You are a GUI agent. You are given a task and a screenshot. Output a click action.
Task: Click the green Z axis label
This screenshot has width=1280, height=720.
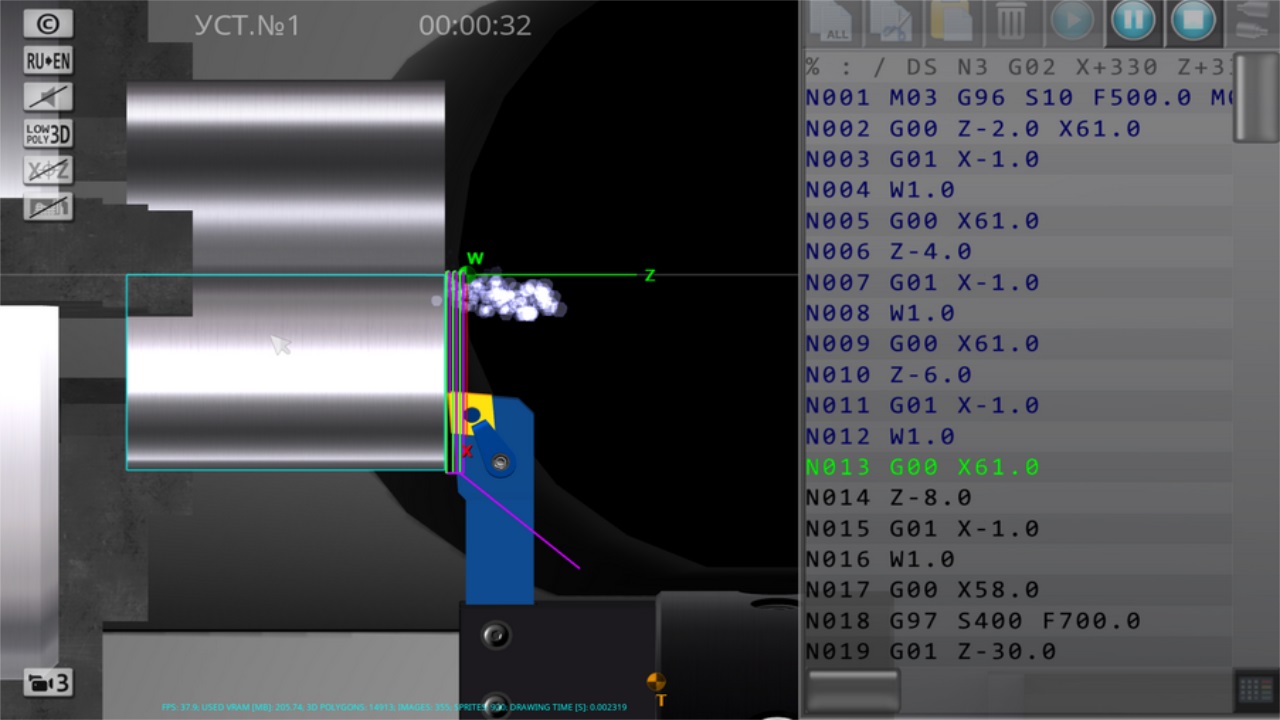tap(649, 276)
